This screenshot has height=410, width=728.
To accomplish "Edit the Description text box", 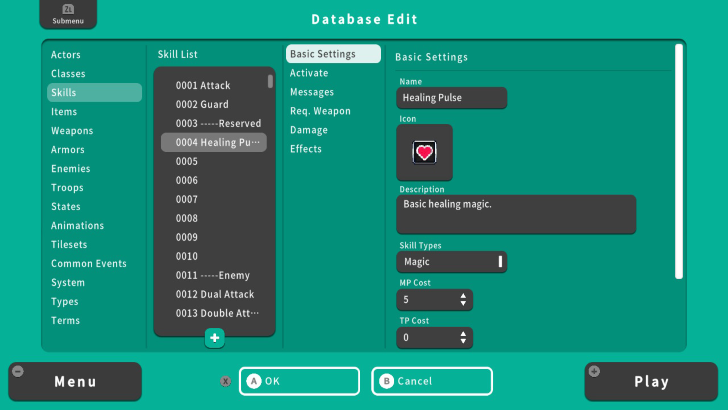I will pyautogui.click(x=516, y=215).
